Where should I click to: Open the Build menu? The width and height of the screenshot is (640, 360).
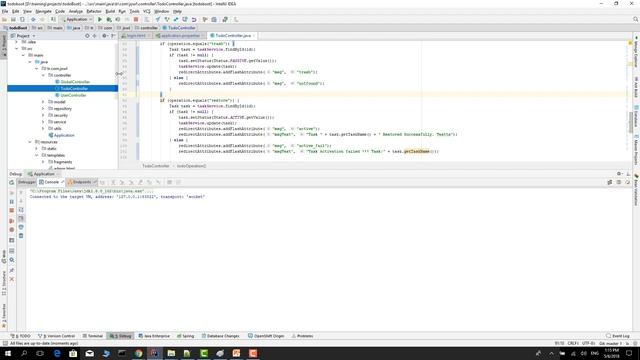(x=110, y=11)
